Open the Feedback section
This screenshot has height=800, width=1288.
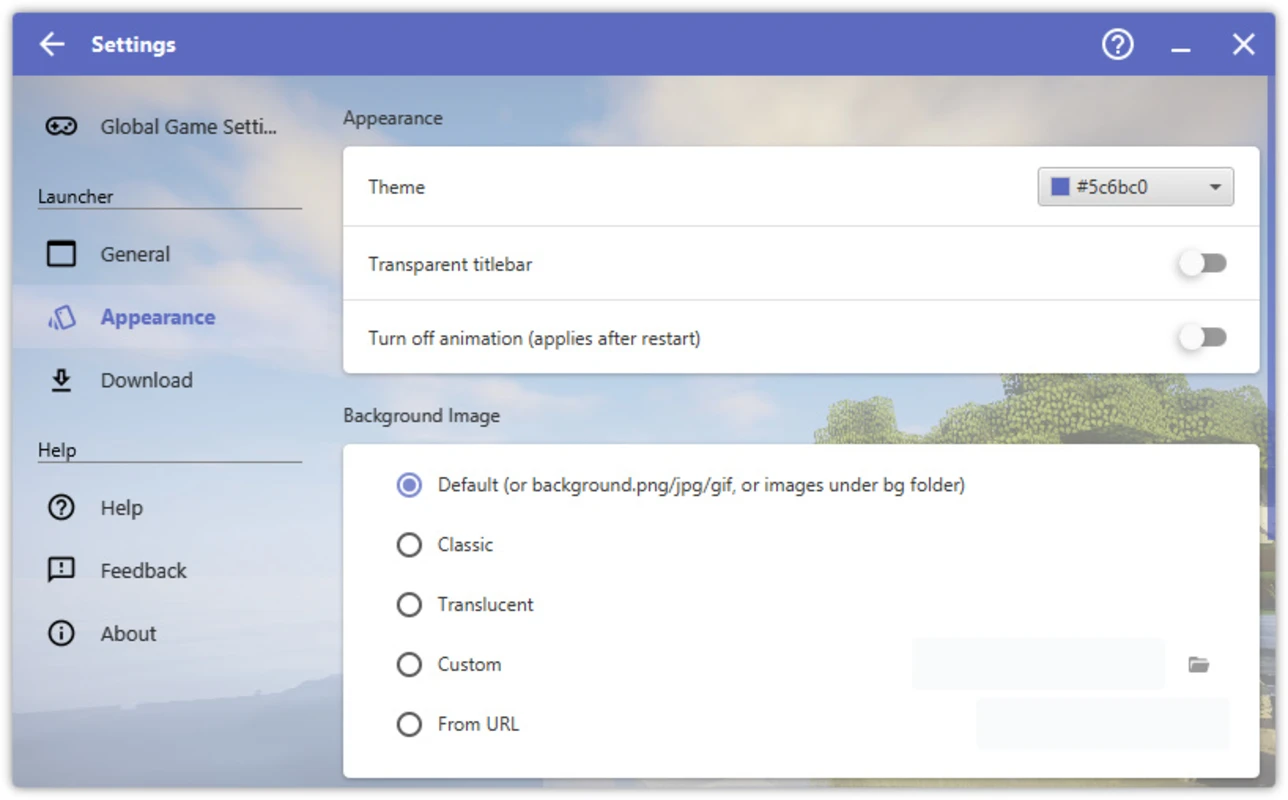(143, 571)
